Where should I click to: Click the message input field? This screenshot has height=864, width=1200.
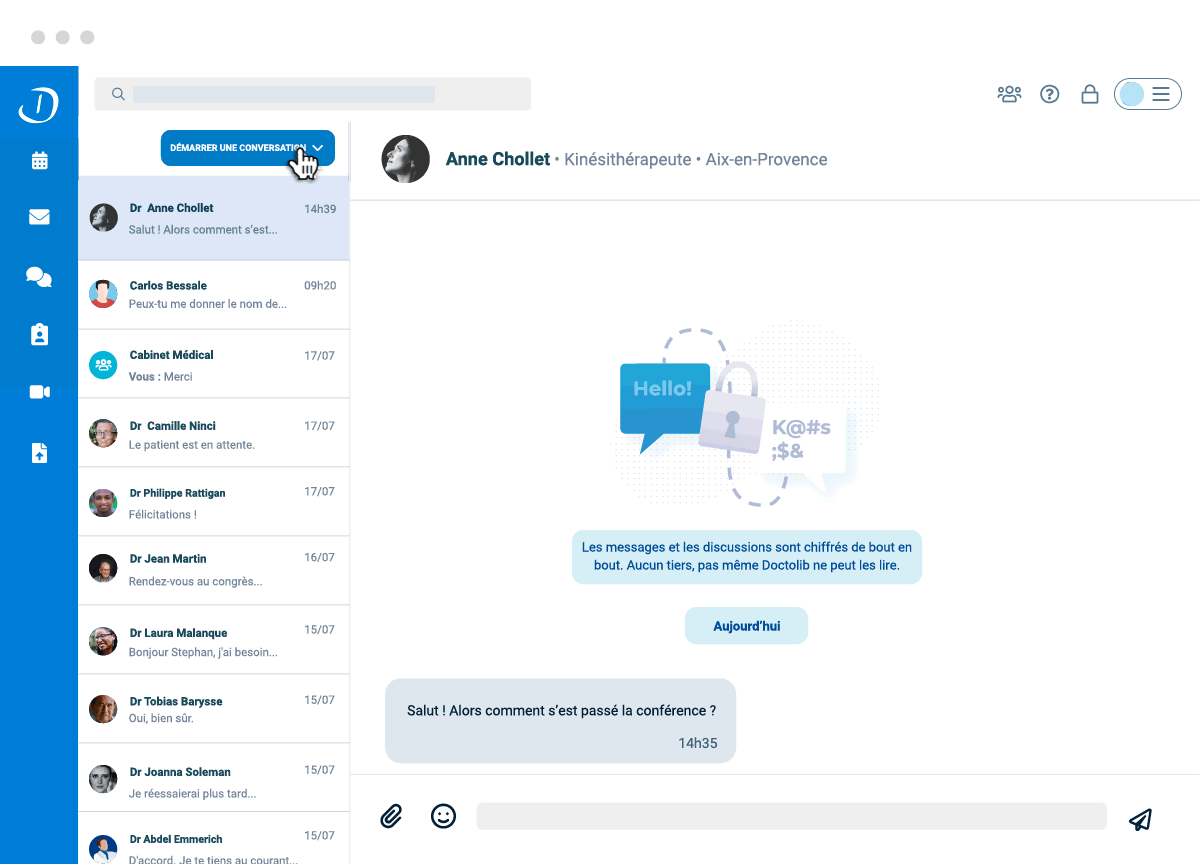point(790,816)
